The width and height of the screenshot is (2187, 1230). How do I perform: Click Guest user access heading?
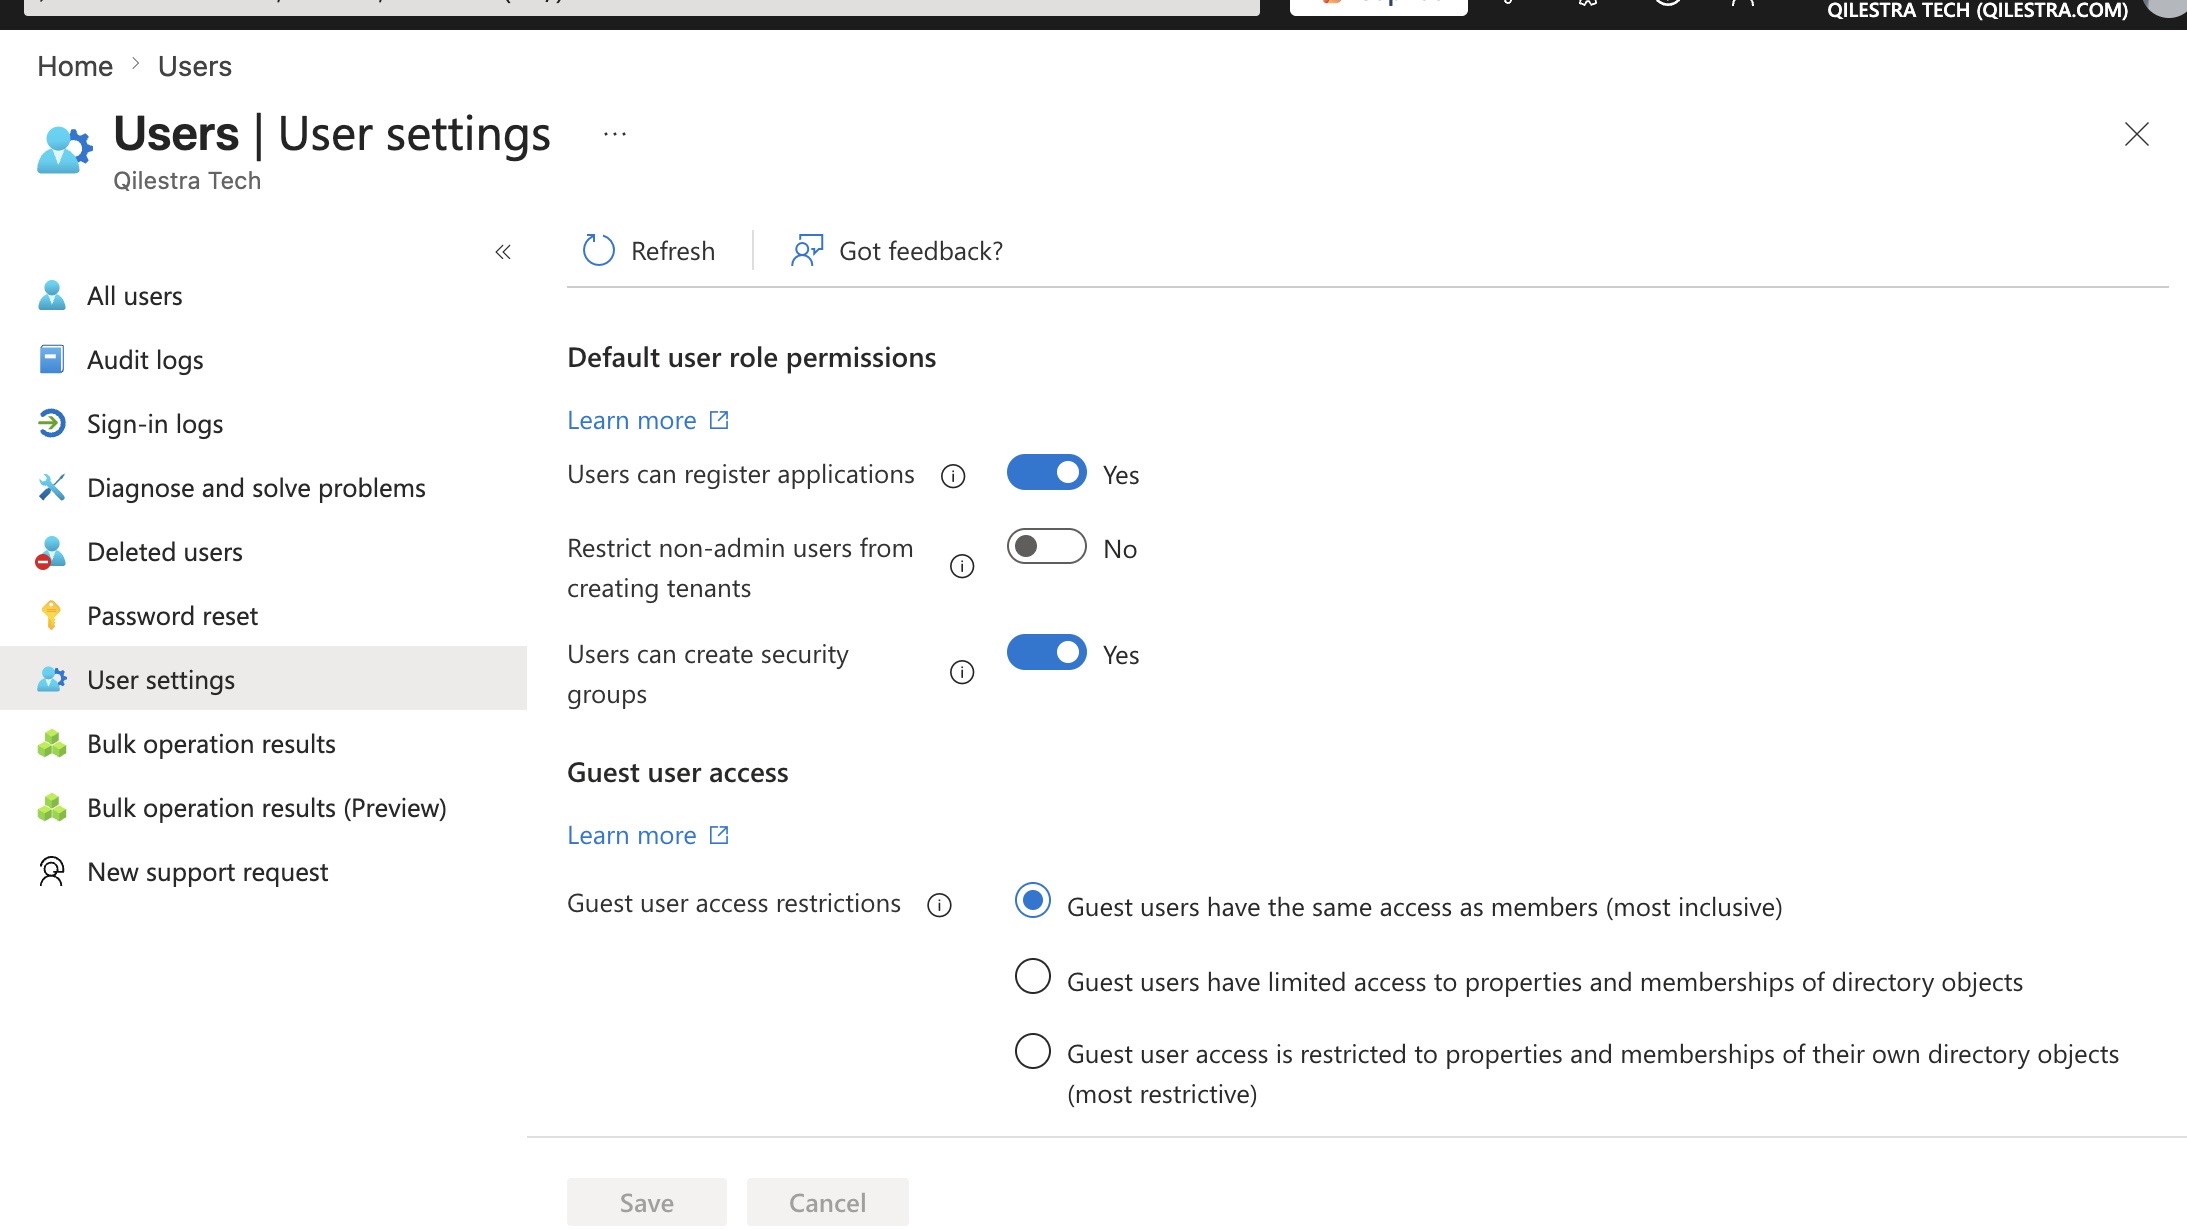677,773
